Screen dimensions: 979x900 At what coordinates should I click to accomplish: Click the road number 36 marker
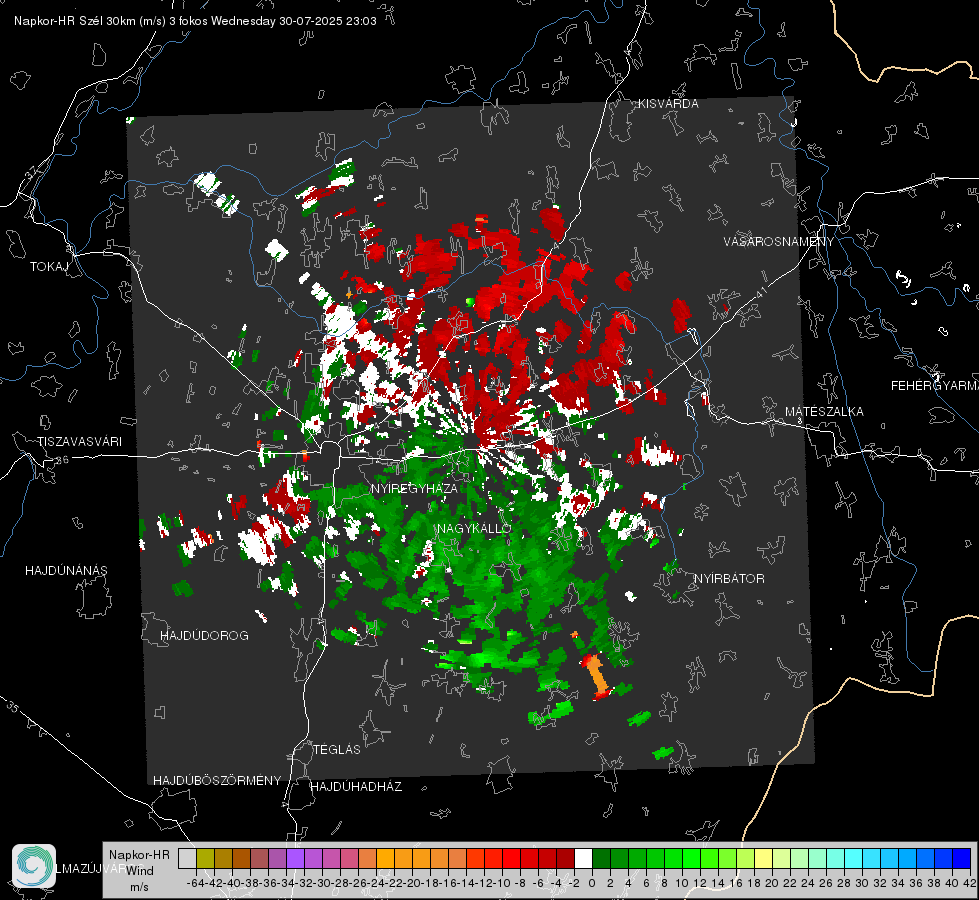pos(62,460)
